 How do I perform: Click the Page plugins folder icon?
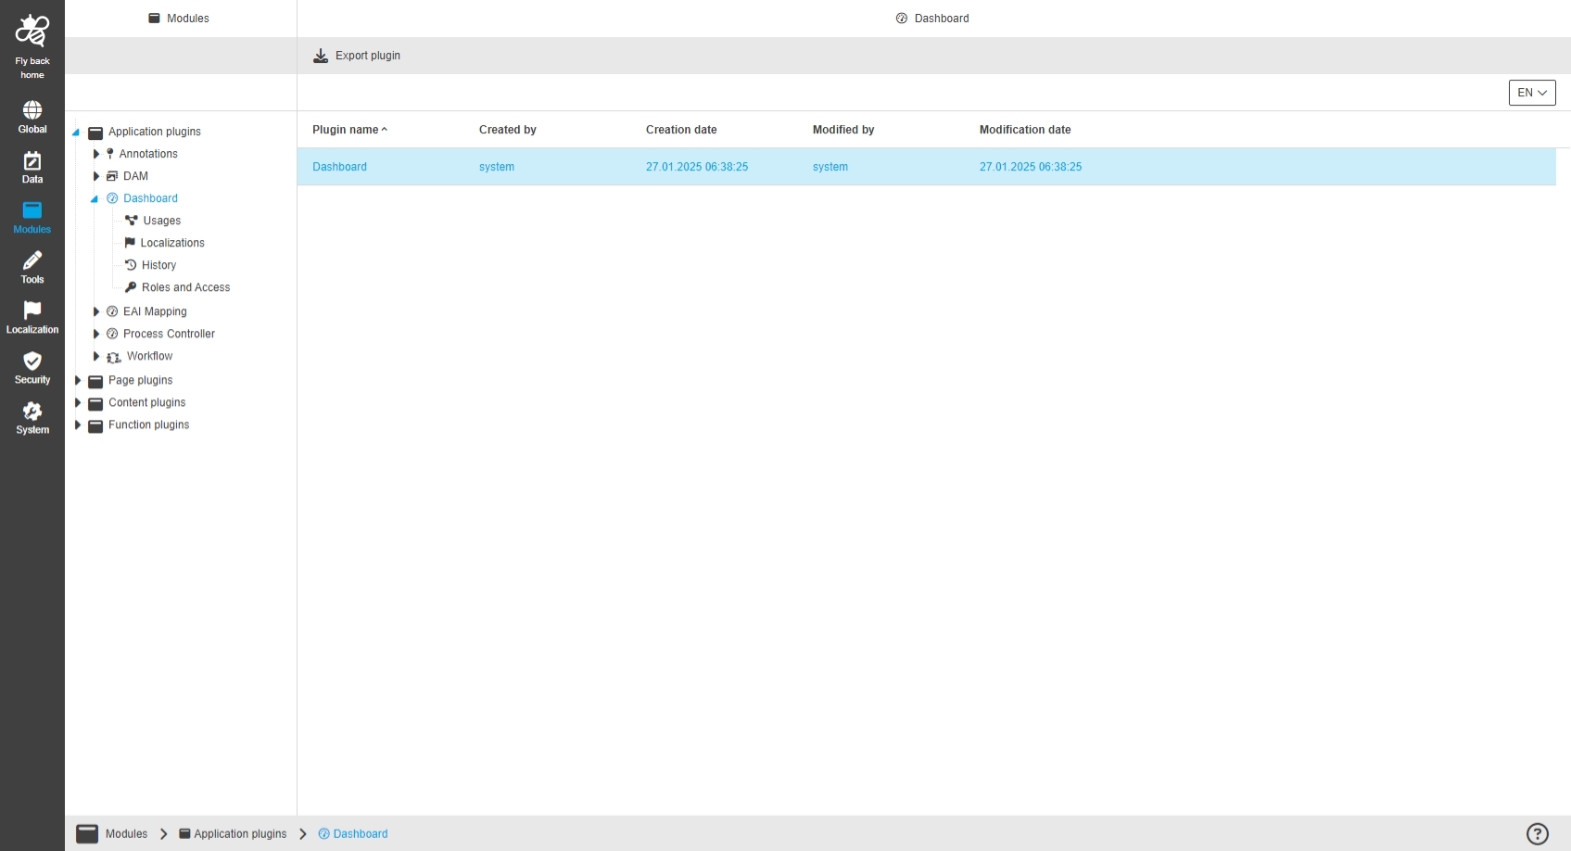(x=96, y=381)
